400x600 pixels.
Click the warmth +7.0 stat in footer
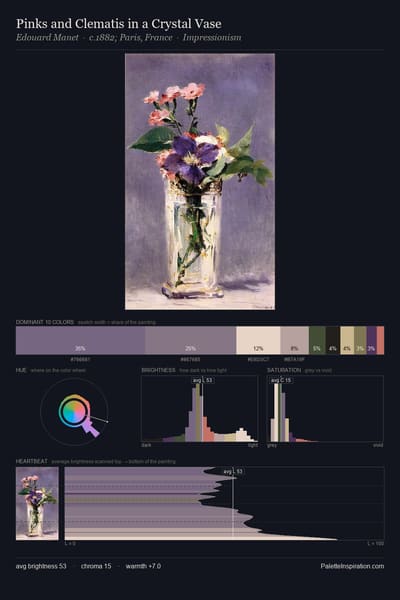click(143, 566)
